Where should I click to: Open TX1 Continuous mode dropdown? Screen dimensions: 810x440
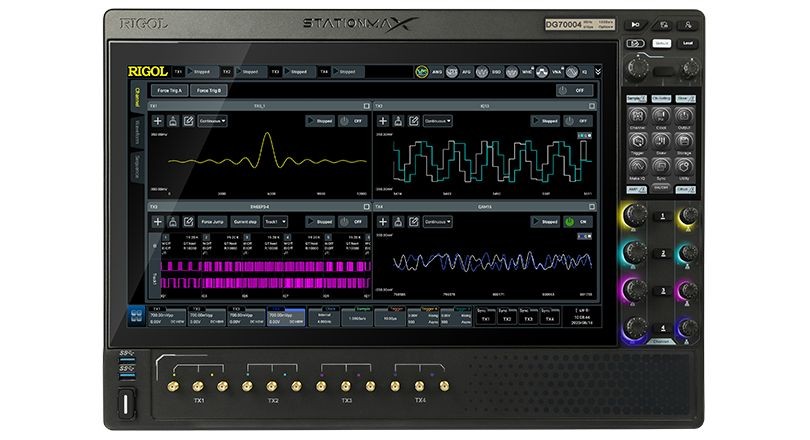[213, 121]
